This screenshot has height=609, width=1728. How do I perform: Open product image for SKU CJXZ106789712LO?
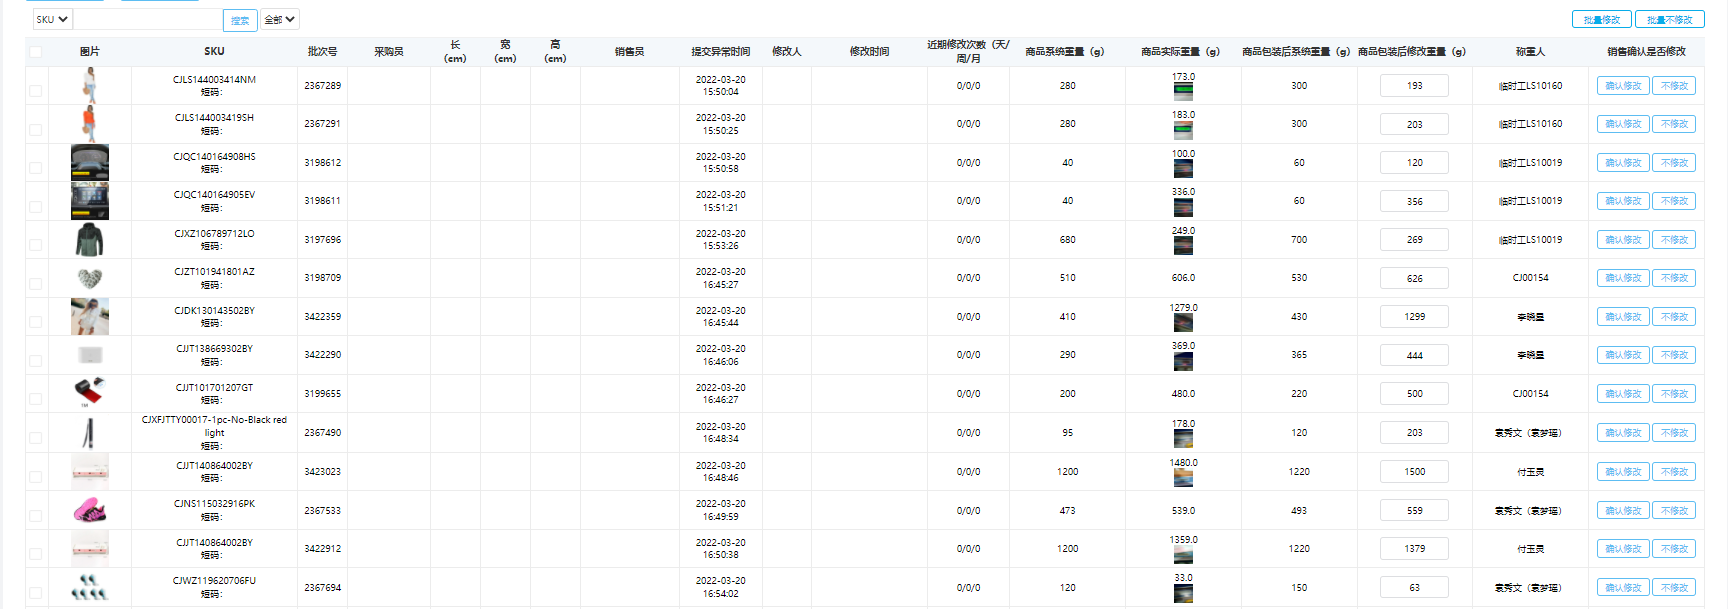[x=89, y=240]
